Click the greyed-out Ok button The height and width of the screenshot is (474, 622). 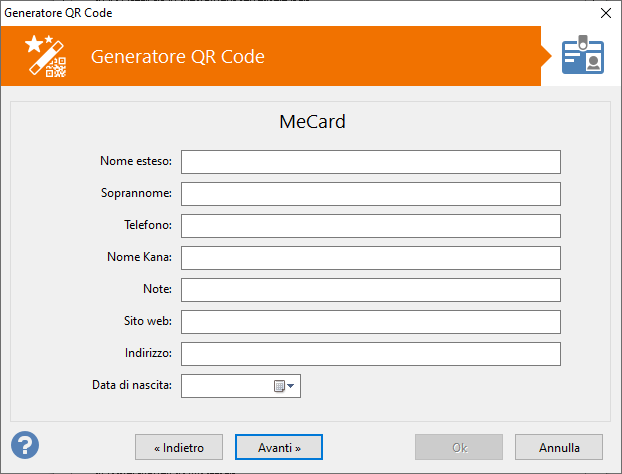point(459,447)
